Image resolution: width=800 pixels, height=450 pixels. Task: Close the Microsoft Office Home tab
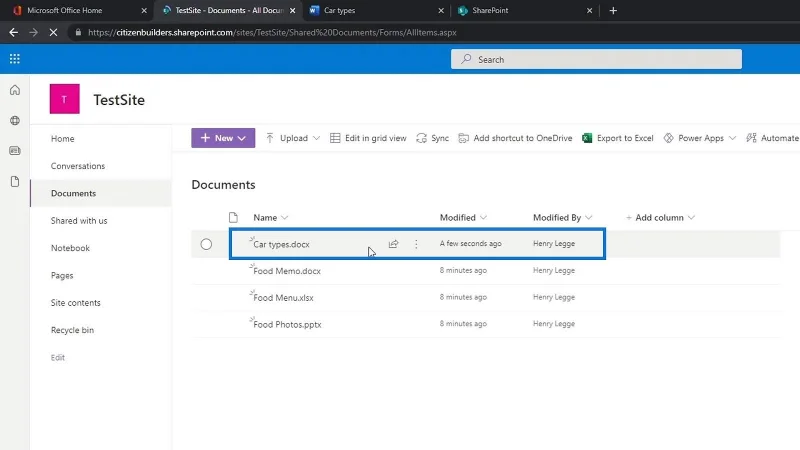pos(144,10)
